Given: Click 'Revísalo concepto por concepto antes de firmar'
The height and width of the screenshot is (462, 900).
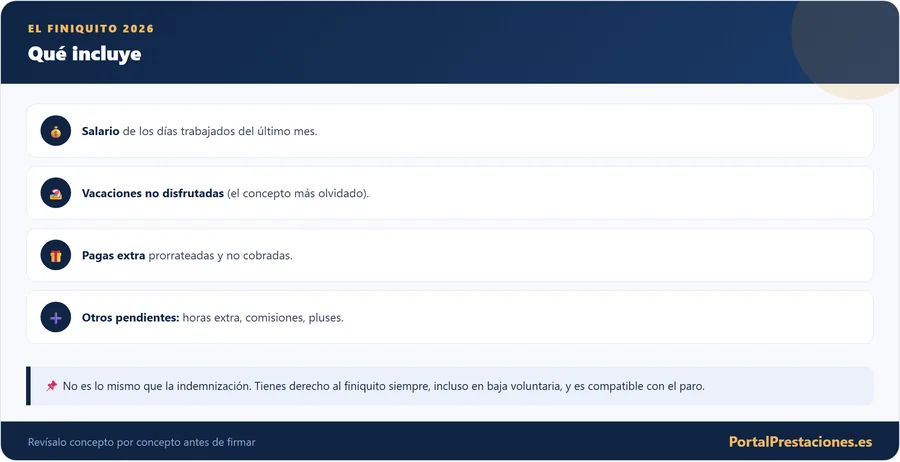Looking at the screenshot, I should click(142, 442).
